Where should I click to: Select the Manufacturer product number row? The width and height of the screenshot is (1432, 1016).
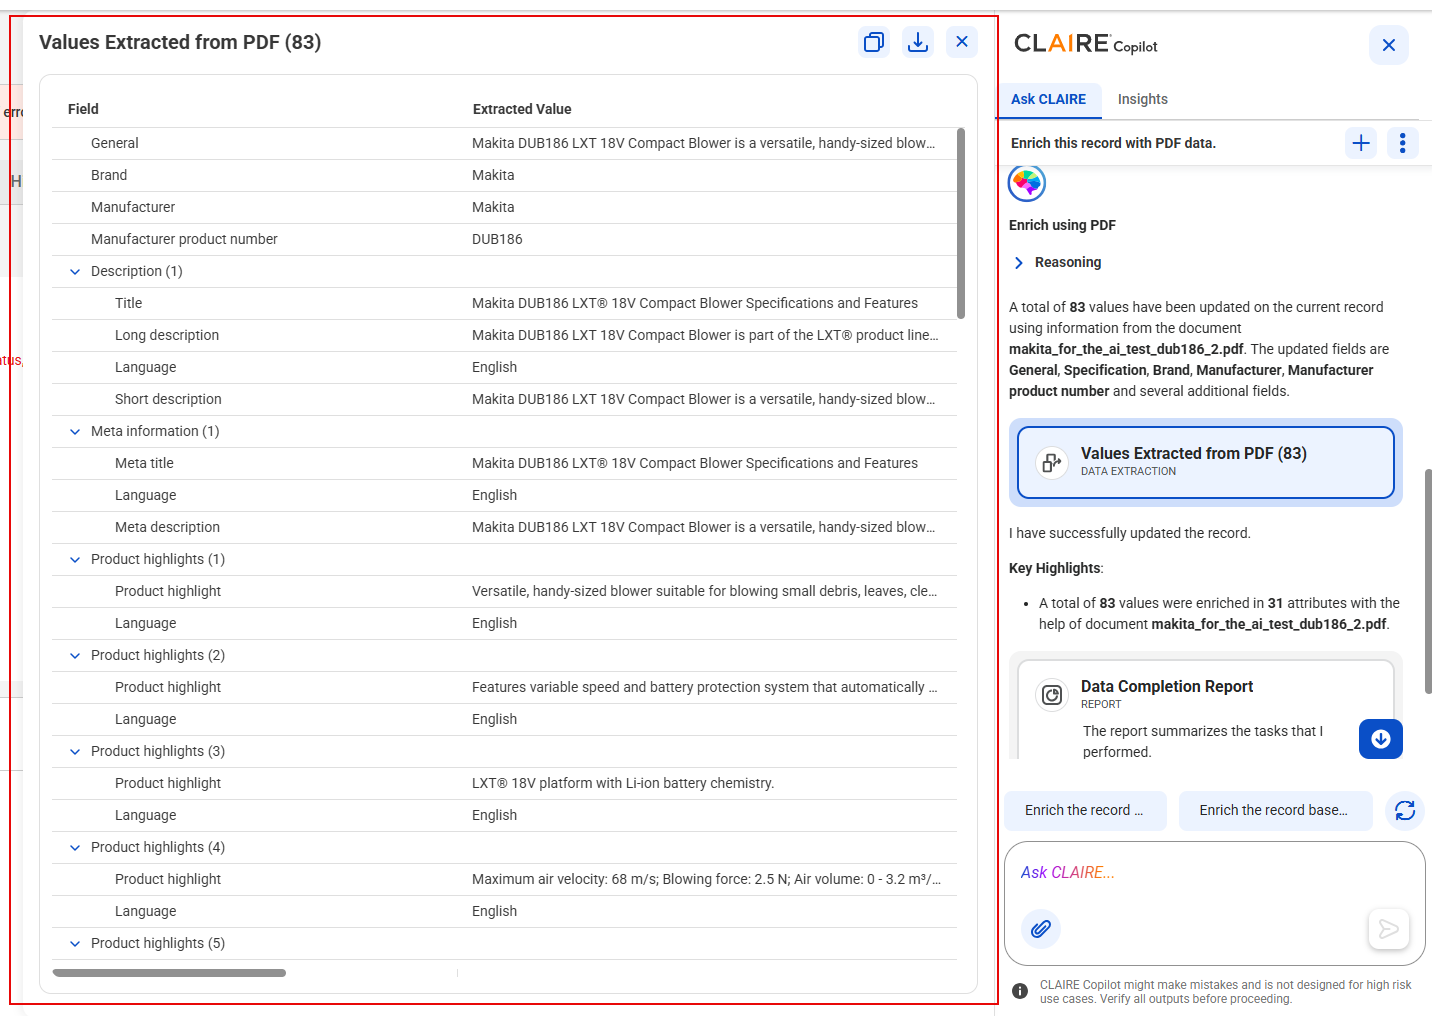pos(504,239)
